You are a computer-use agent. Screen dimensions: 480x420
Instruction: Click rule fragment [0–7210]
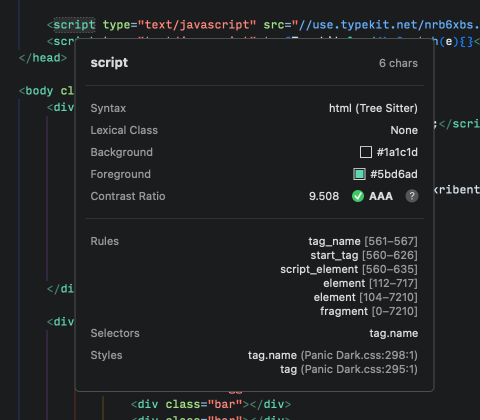pos(369,311)
